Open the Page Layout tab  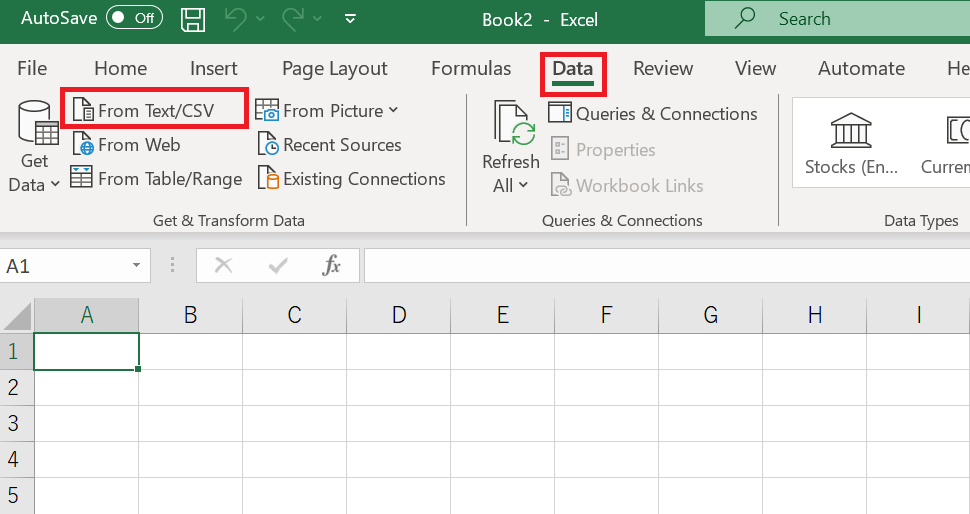click(x=334, y=68)
